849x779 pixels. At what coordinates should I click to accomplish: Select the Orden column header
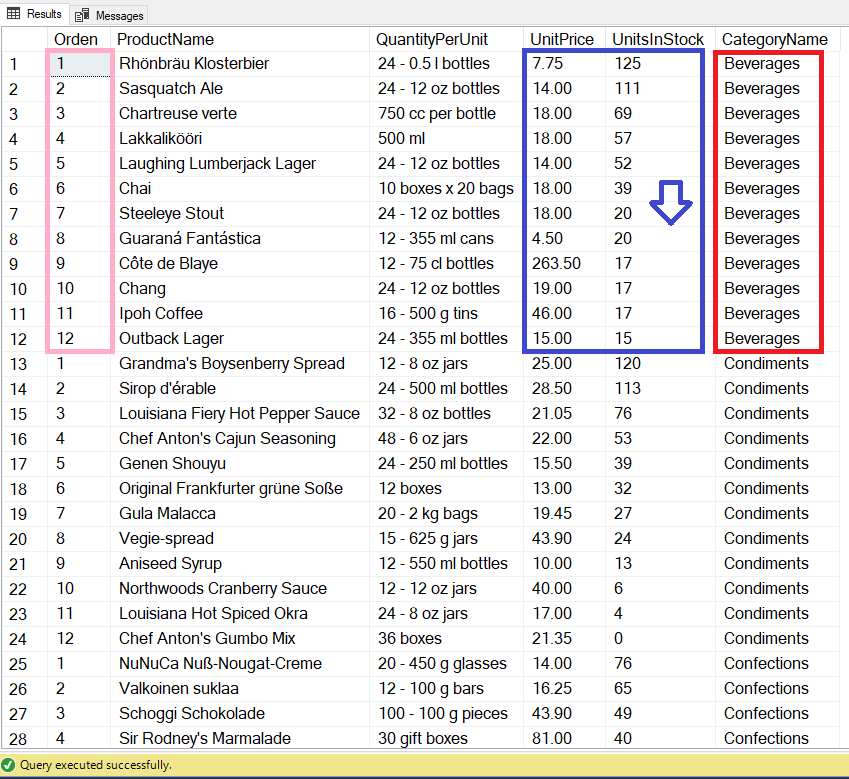[x=79, y=40]
